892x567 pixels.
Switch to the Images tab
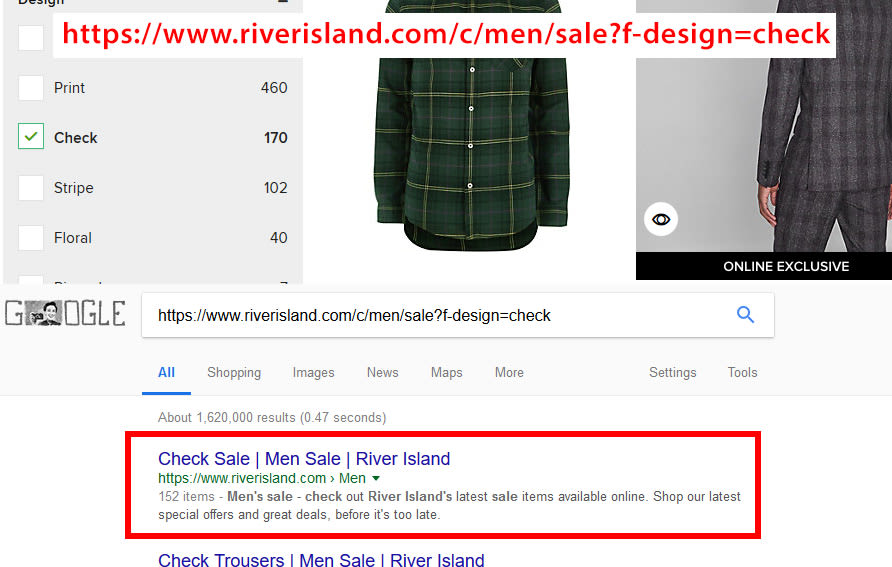pyautogui.click(x=313, y=373)
